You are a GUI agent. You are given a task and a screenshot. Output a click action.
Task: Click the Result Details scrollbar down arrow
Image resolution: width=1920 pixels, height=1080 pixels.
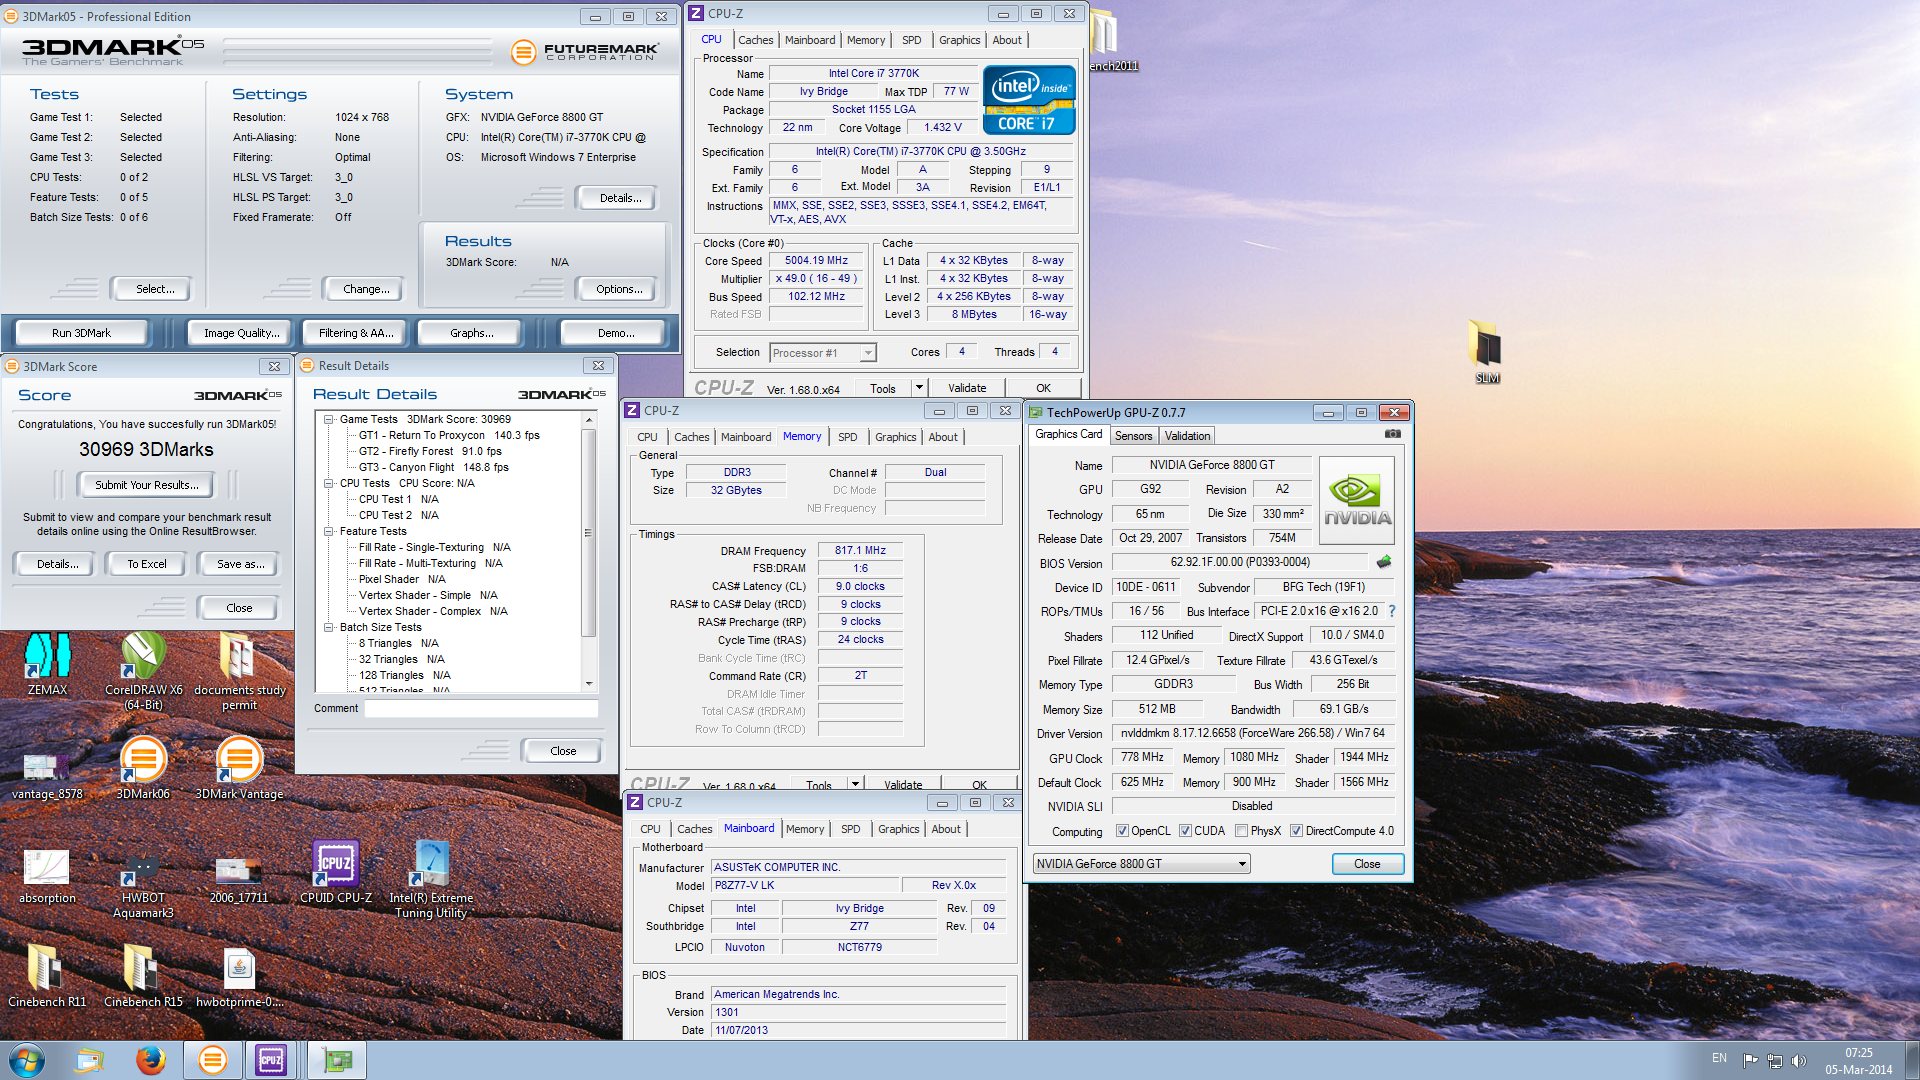click(588, 684)
